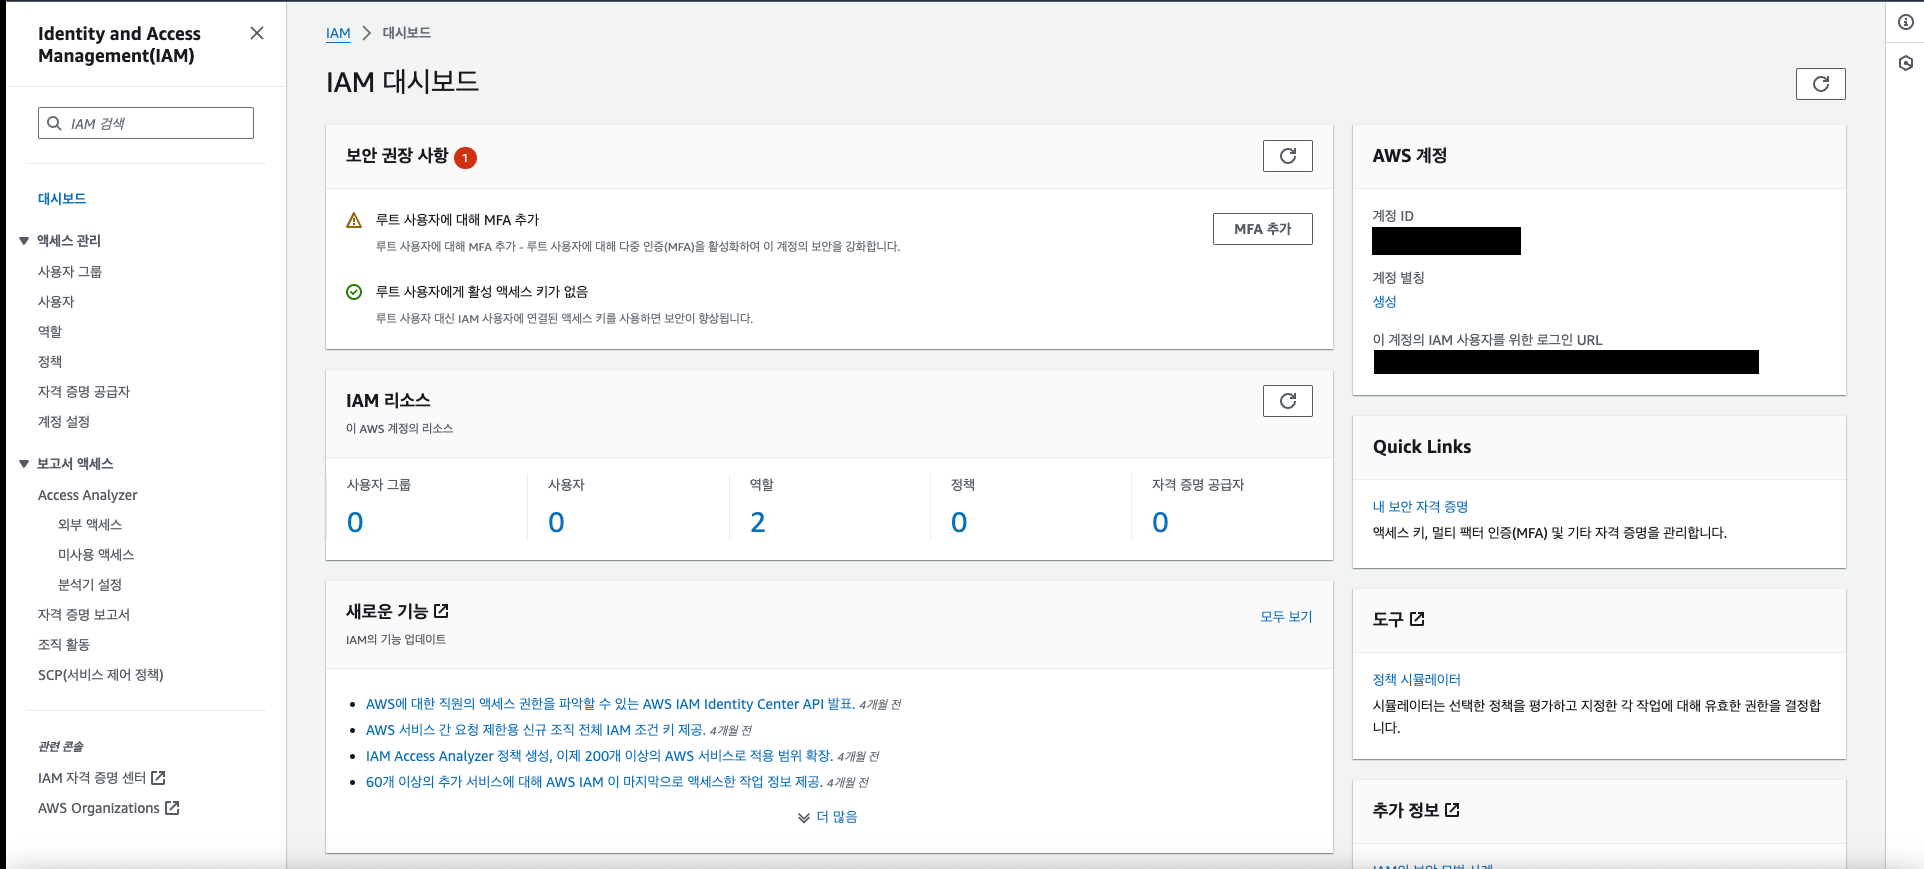Image resolution: width=1924 pixels, height=869 pixels.
Task: Open 자격 증명 보고서 in the sidebar
Action: point(84,614)
